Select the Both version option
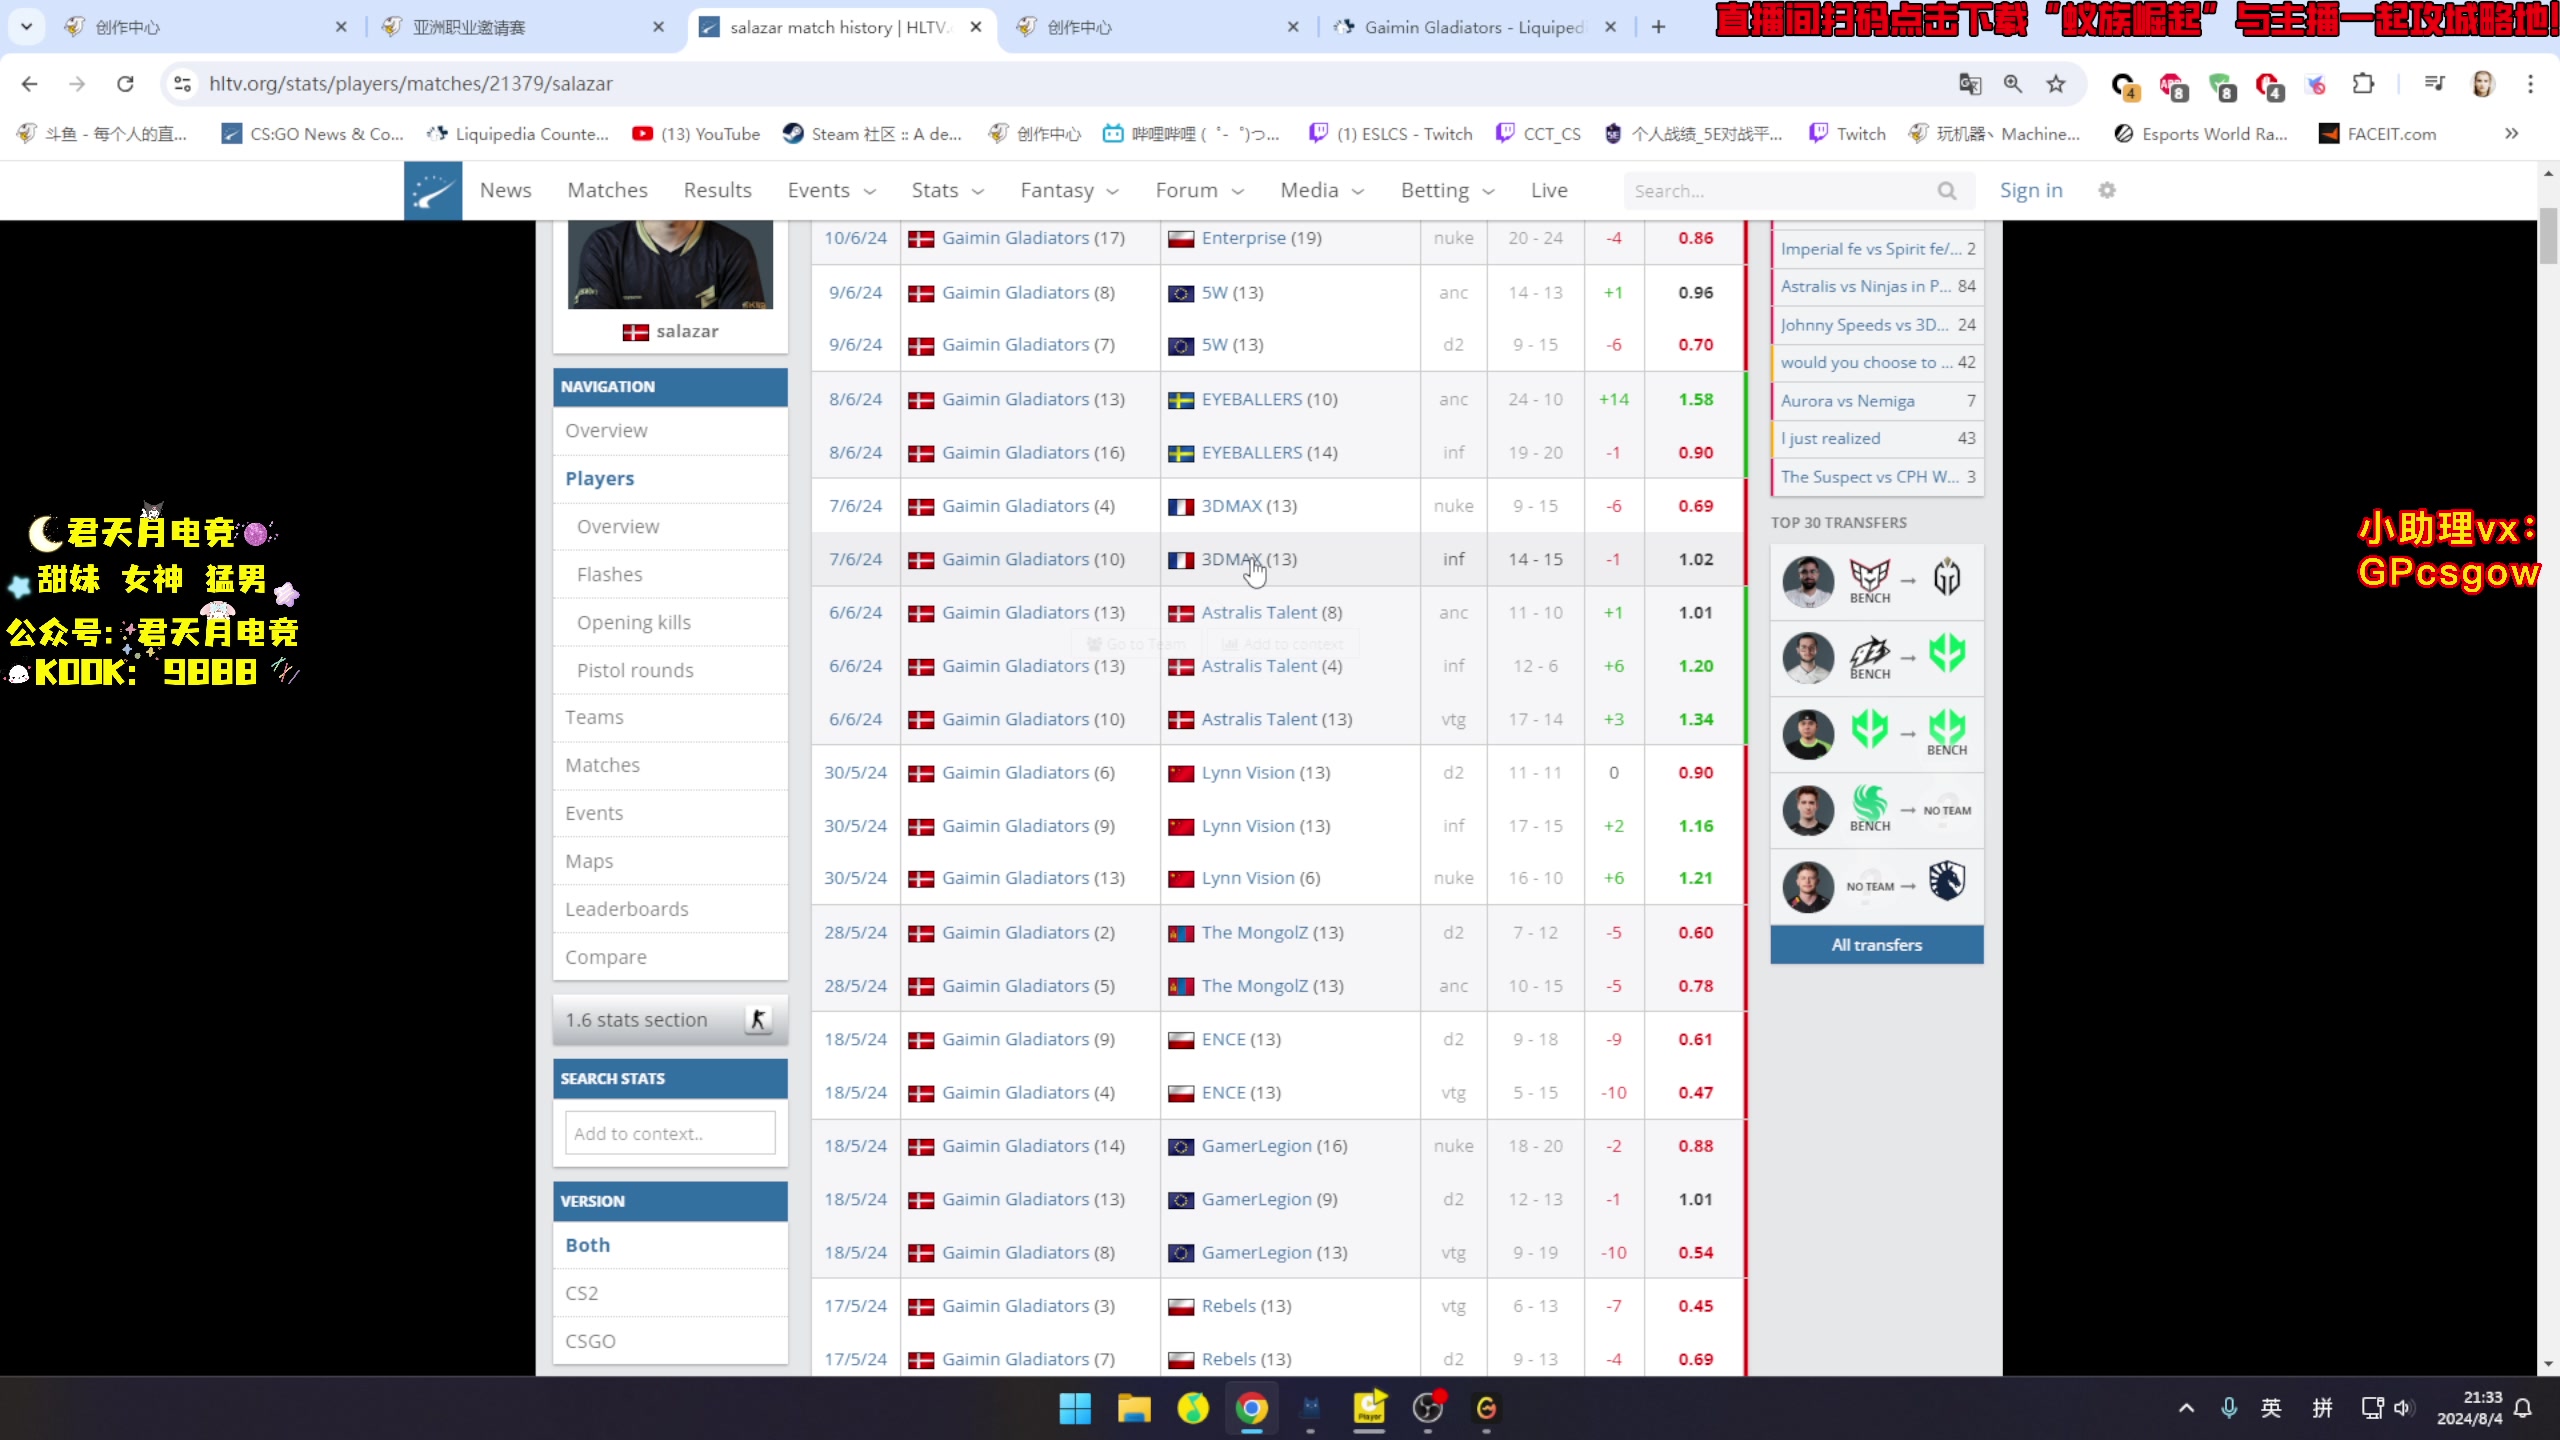 [x=670, y=1245]
